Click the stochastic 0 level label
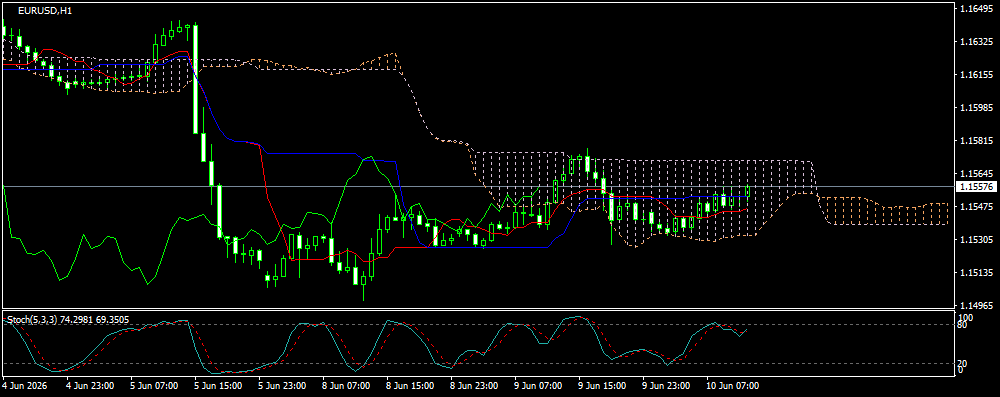The width and height of the screenshot is (1000, 397). (961, 370)
